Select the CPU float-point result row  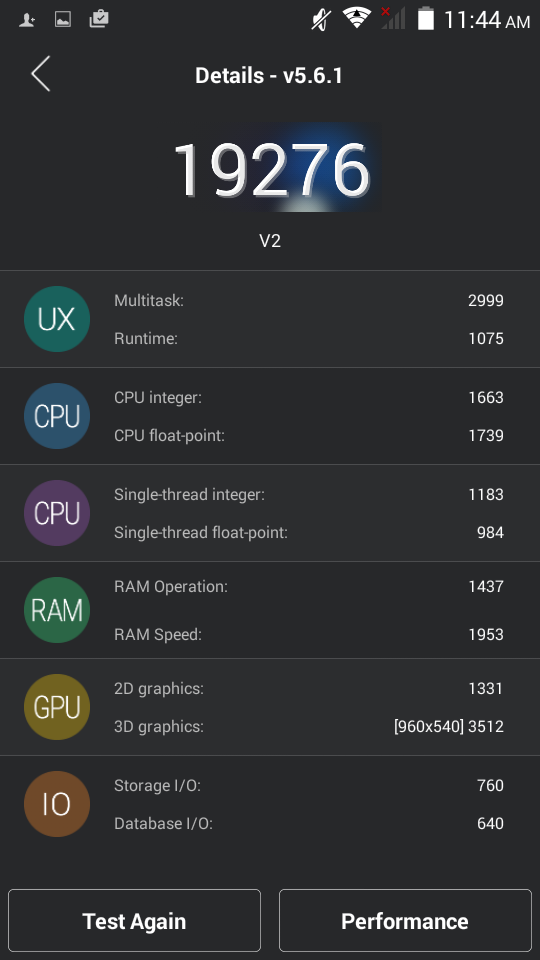pyautogui.click(x=309, y=436)
